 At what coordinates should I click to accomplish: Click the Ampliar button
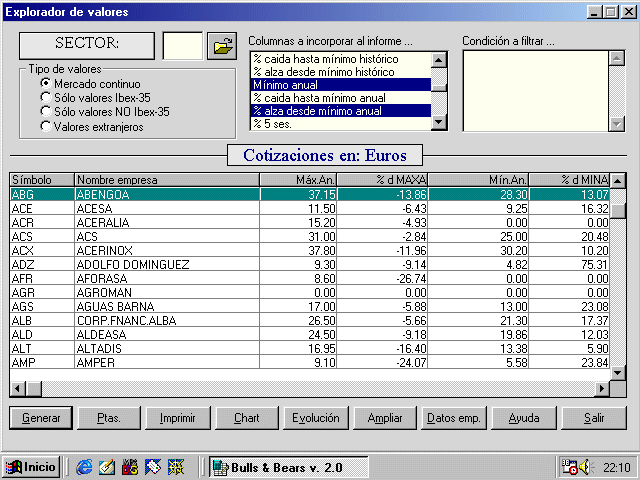tap(385, 418)
